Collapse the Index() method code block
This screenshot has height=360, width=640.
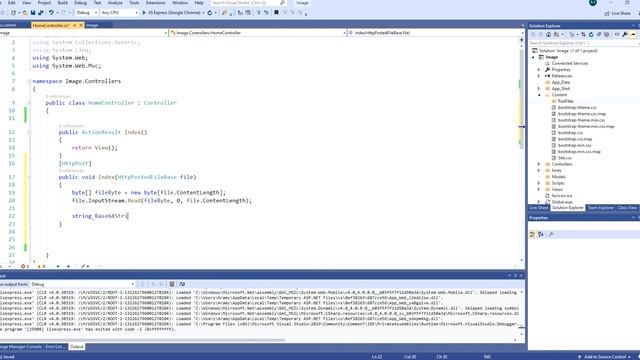(29, 132)
